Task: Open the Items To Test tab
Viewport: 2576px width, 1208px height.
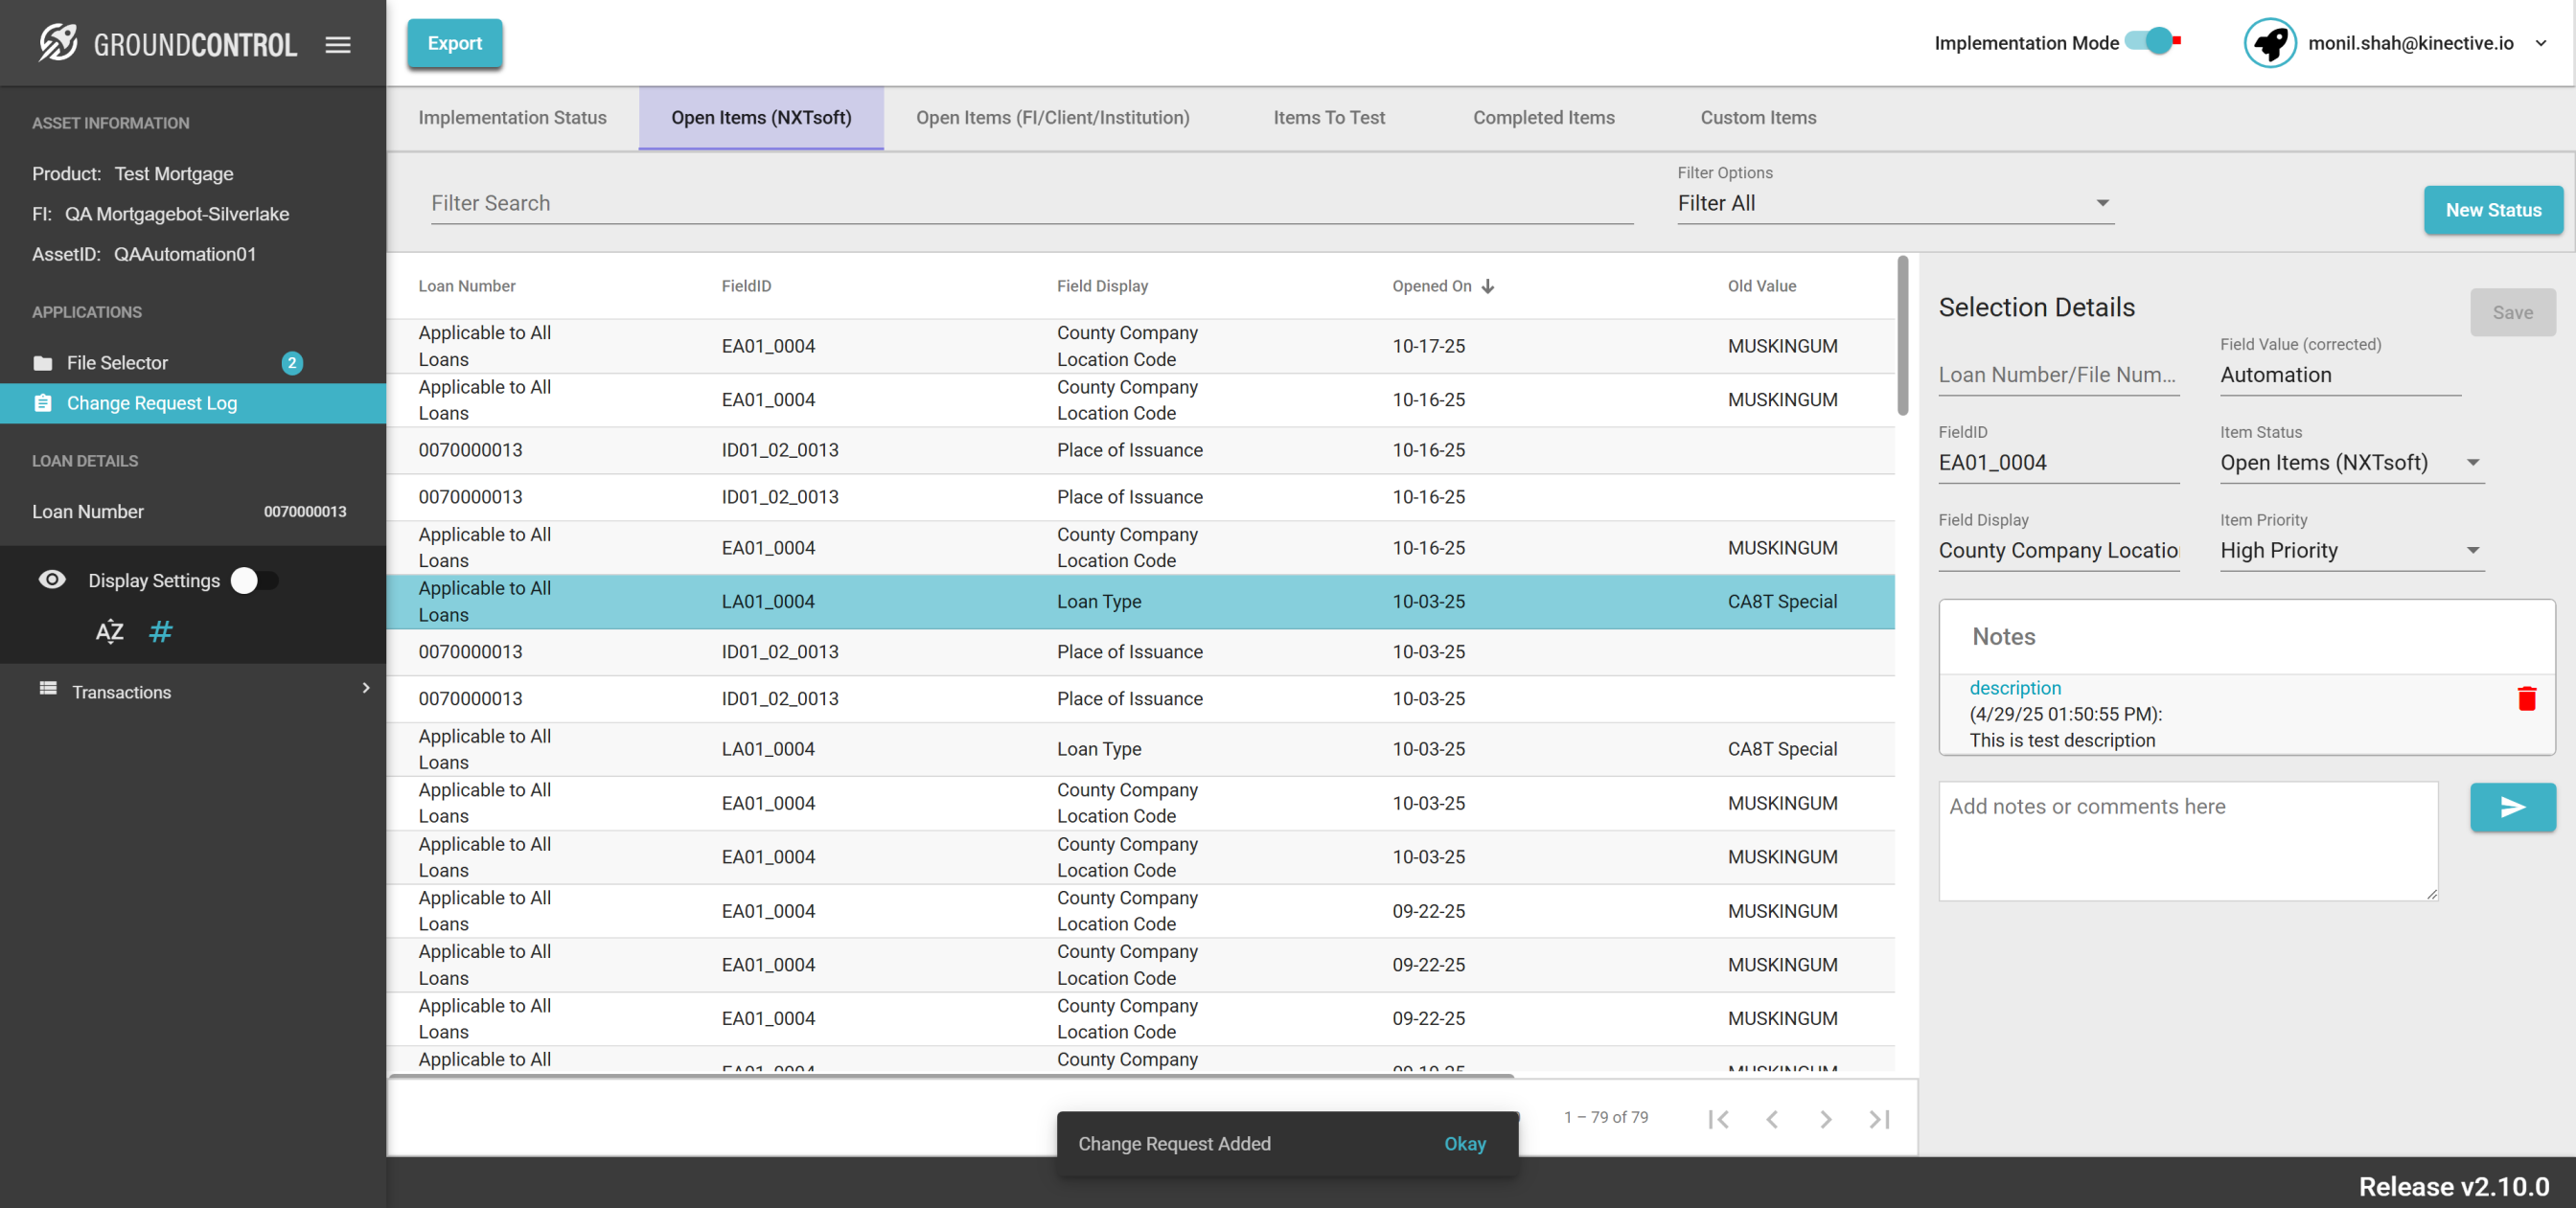Action: [1328, 117]
